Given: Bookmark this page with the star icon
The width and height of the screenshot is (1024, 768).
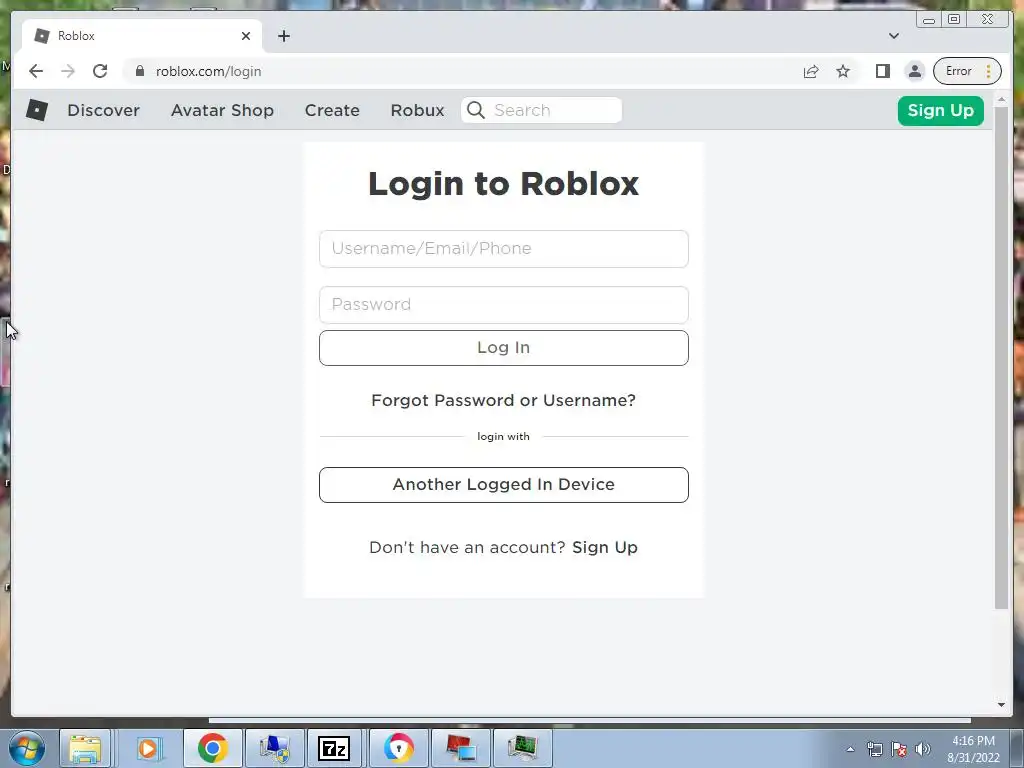Looking at the screenshot, I should click(x=843, y=71).
